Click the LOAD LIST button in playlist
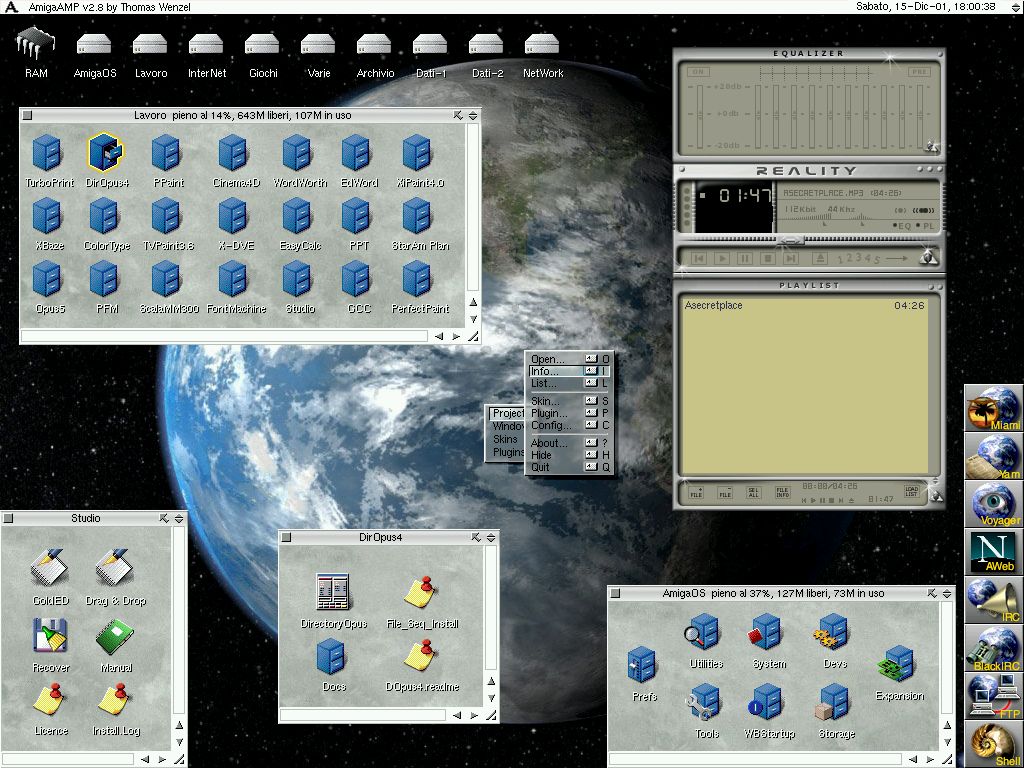 tap(911, 492)
